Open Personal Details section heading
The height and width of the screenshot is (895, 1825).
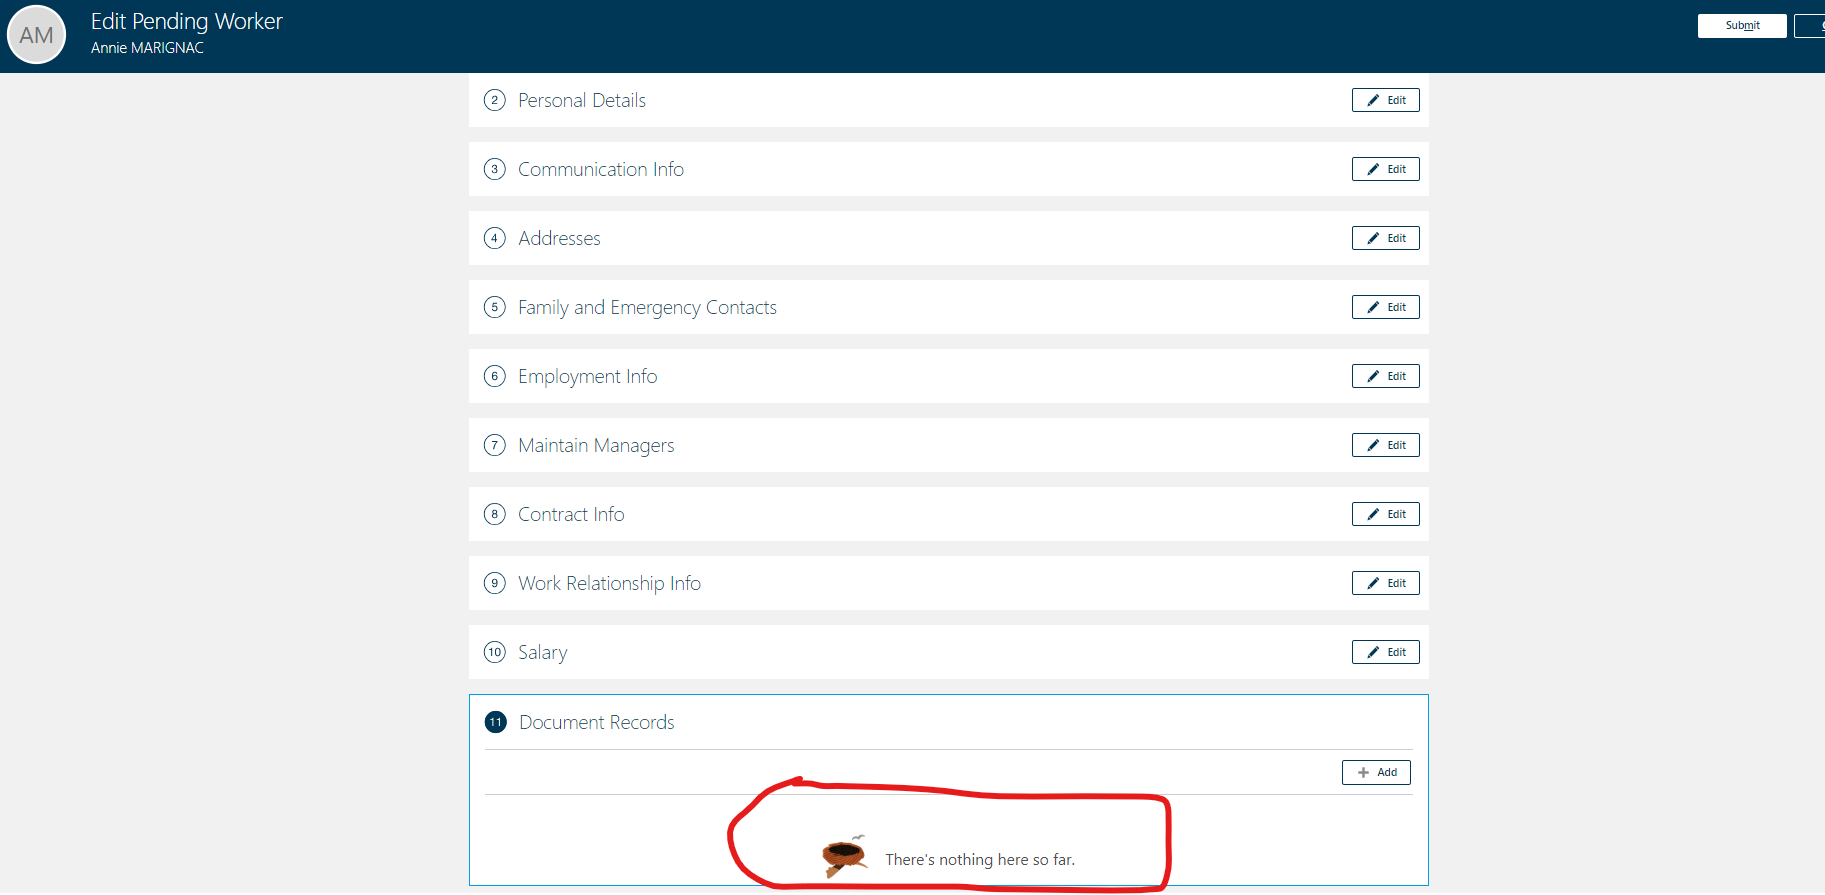582,100
